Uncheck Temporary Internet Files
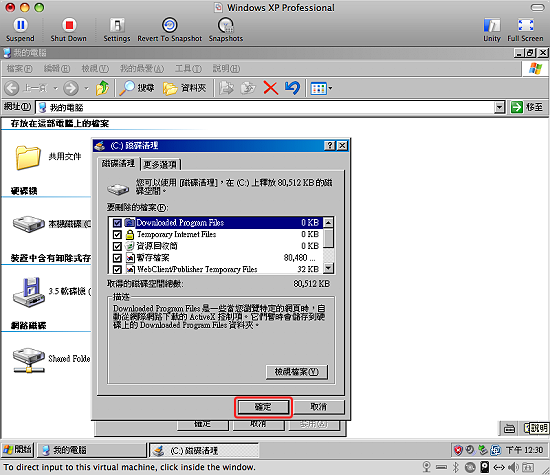The height and width of the screenshot is (475, 550). [x=117, y=234]
